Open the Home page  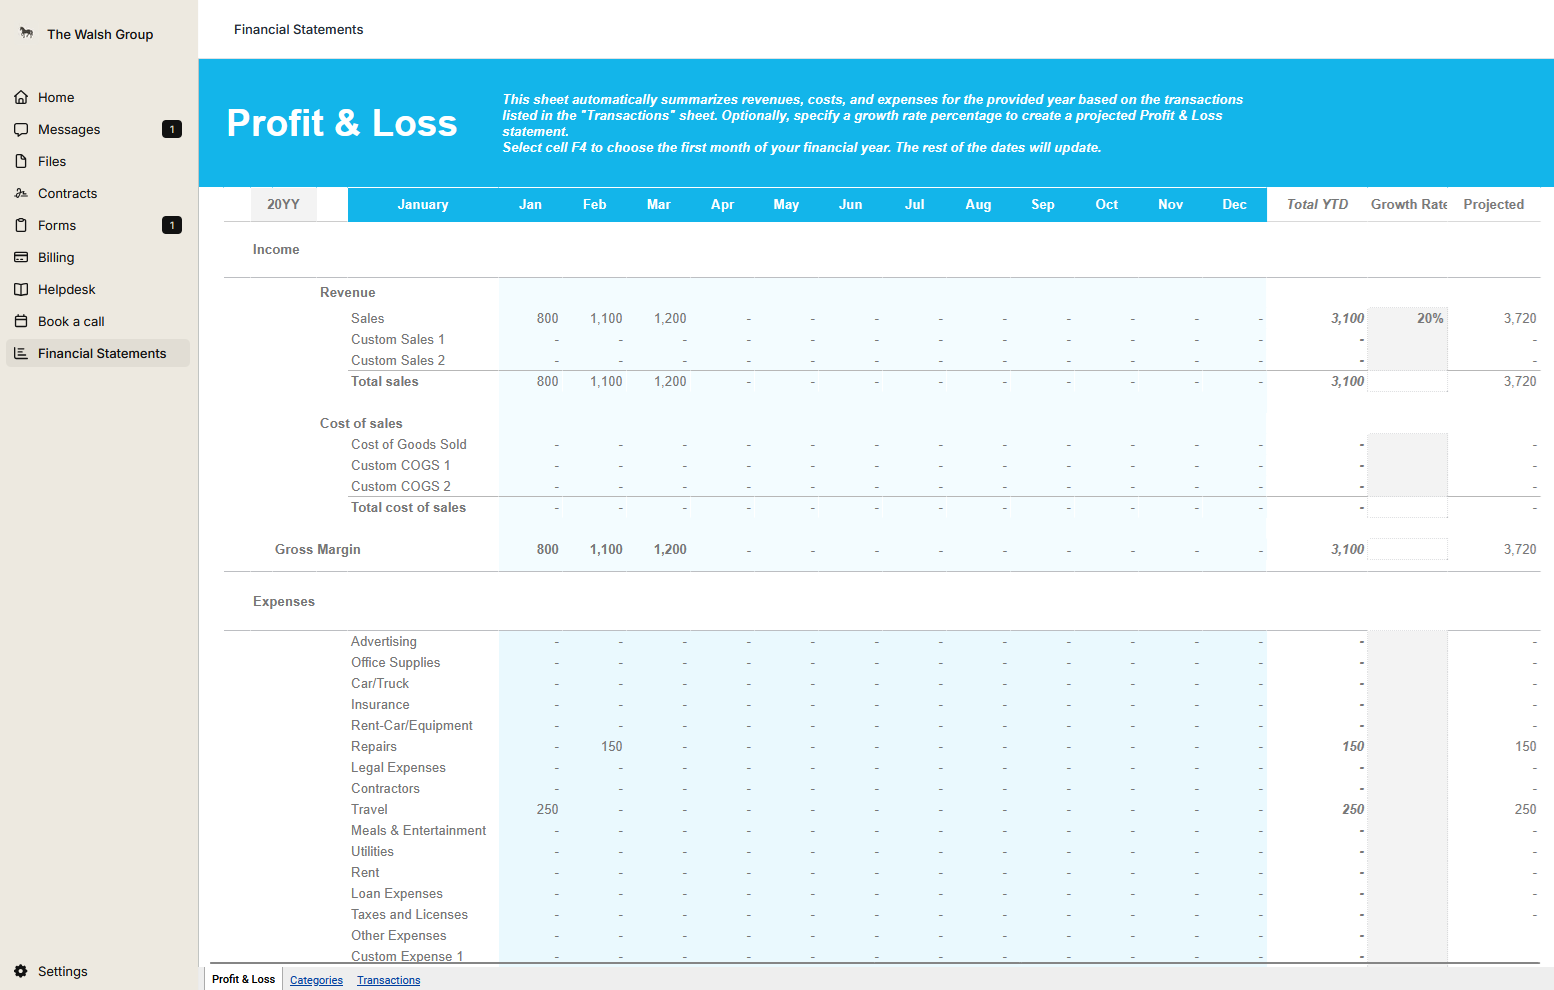(x=98, y=97)
